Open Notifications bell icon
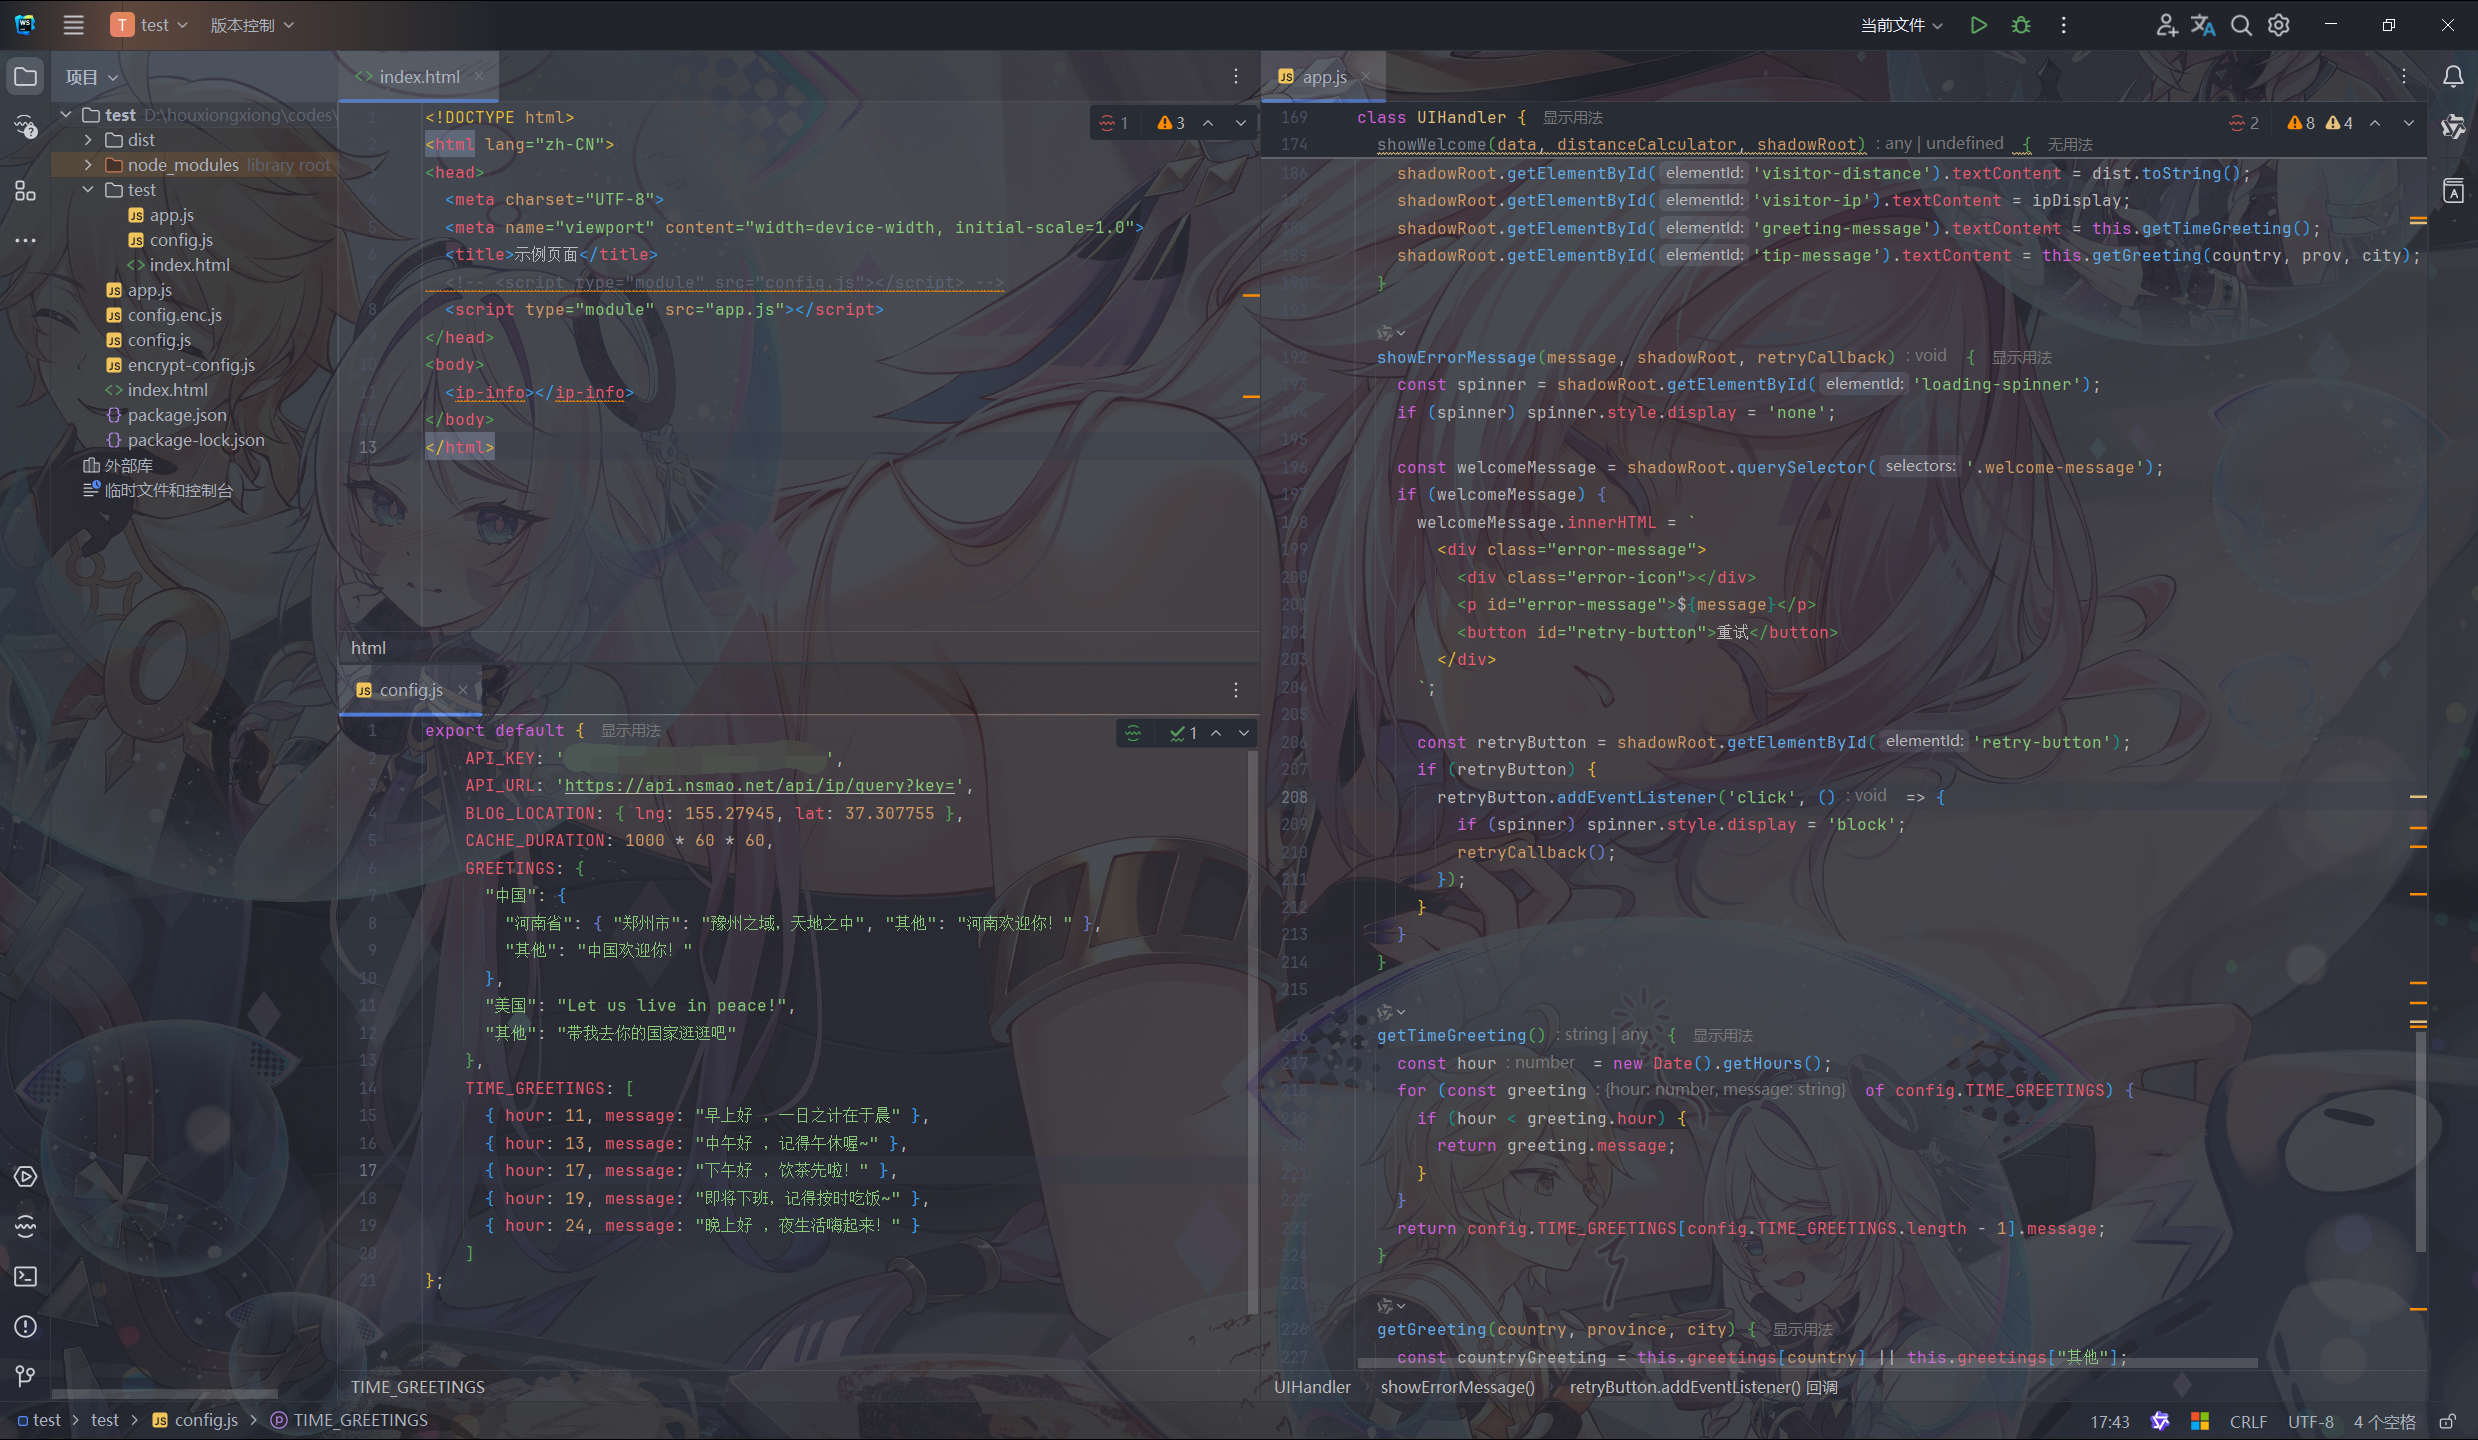This screenshot has height=1440, width=2478. click(x=2453, y=77)
